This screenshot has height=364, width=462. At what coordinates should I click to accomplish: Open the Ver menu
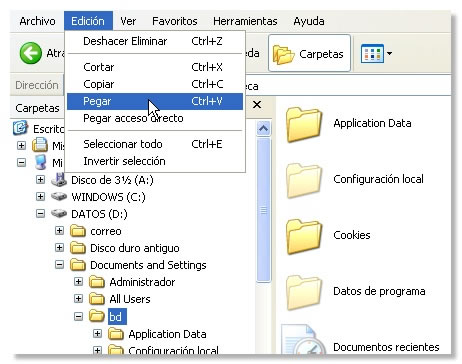(x=128, y=21)
